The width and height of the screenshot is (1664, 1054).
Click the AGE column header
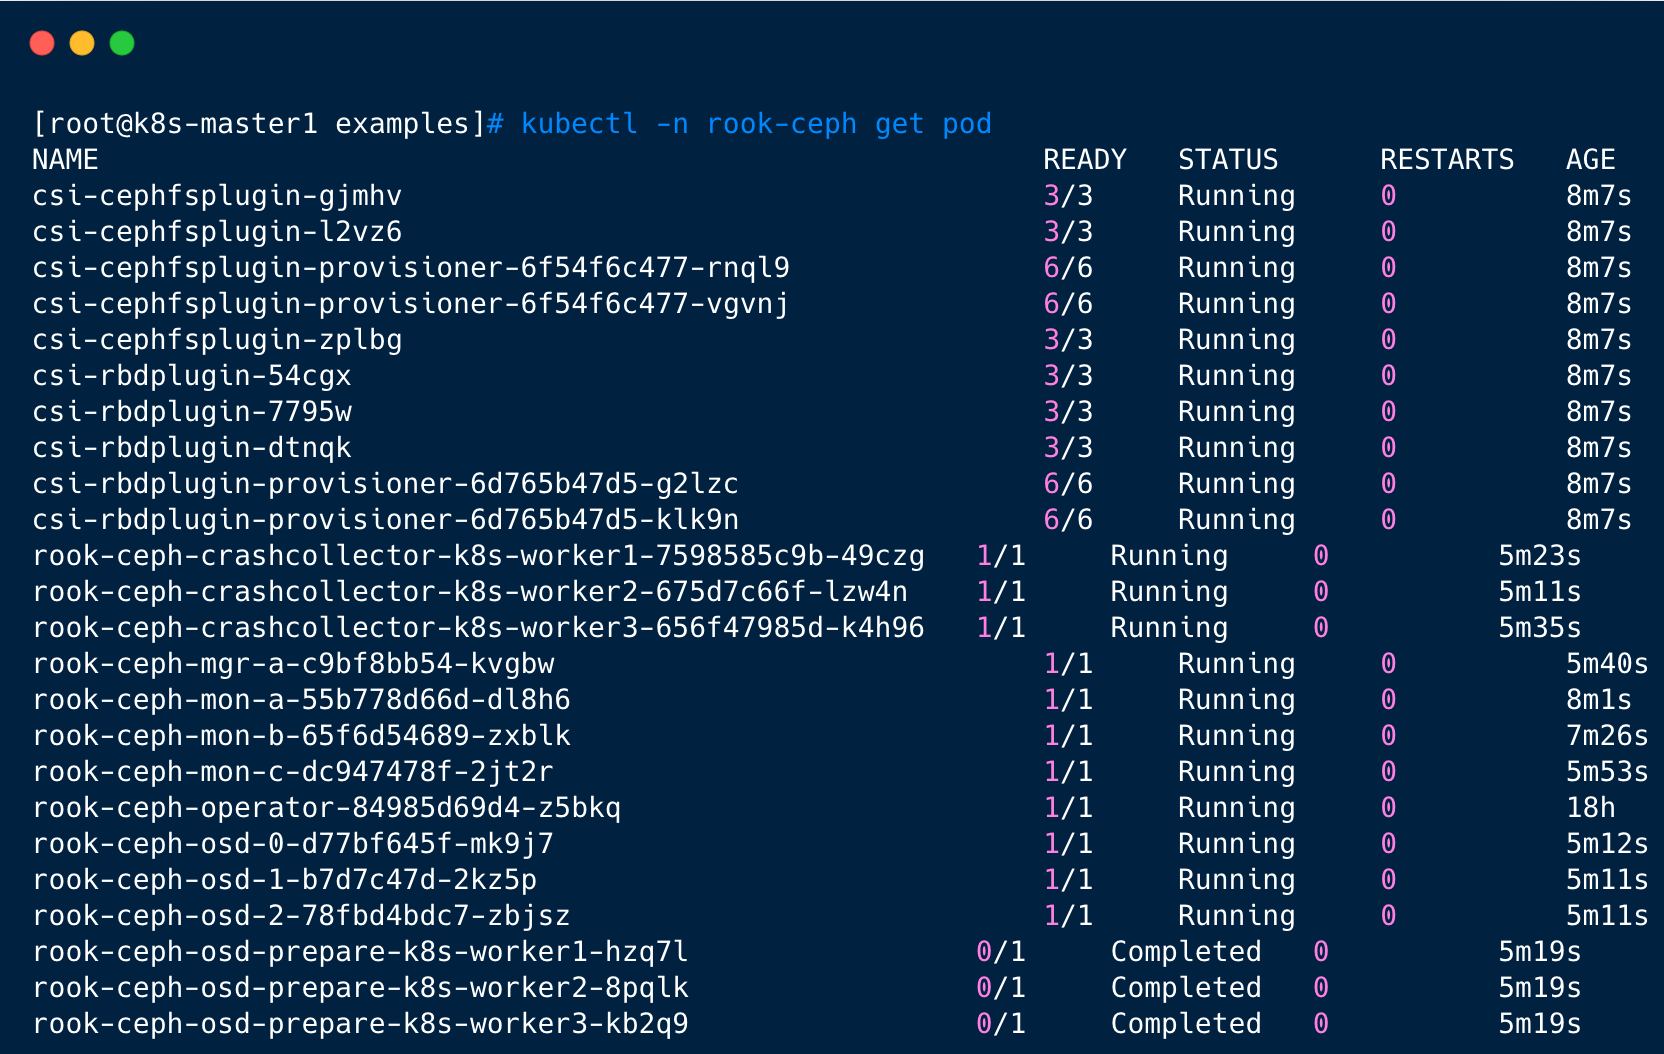[x=1590, y=160]
